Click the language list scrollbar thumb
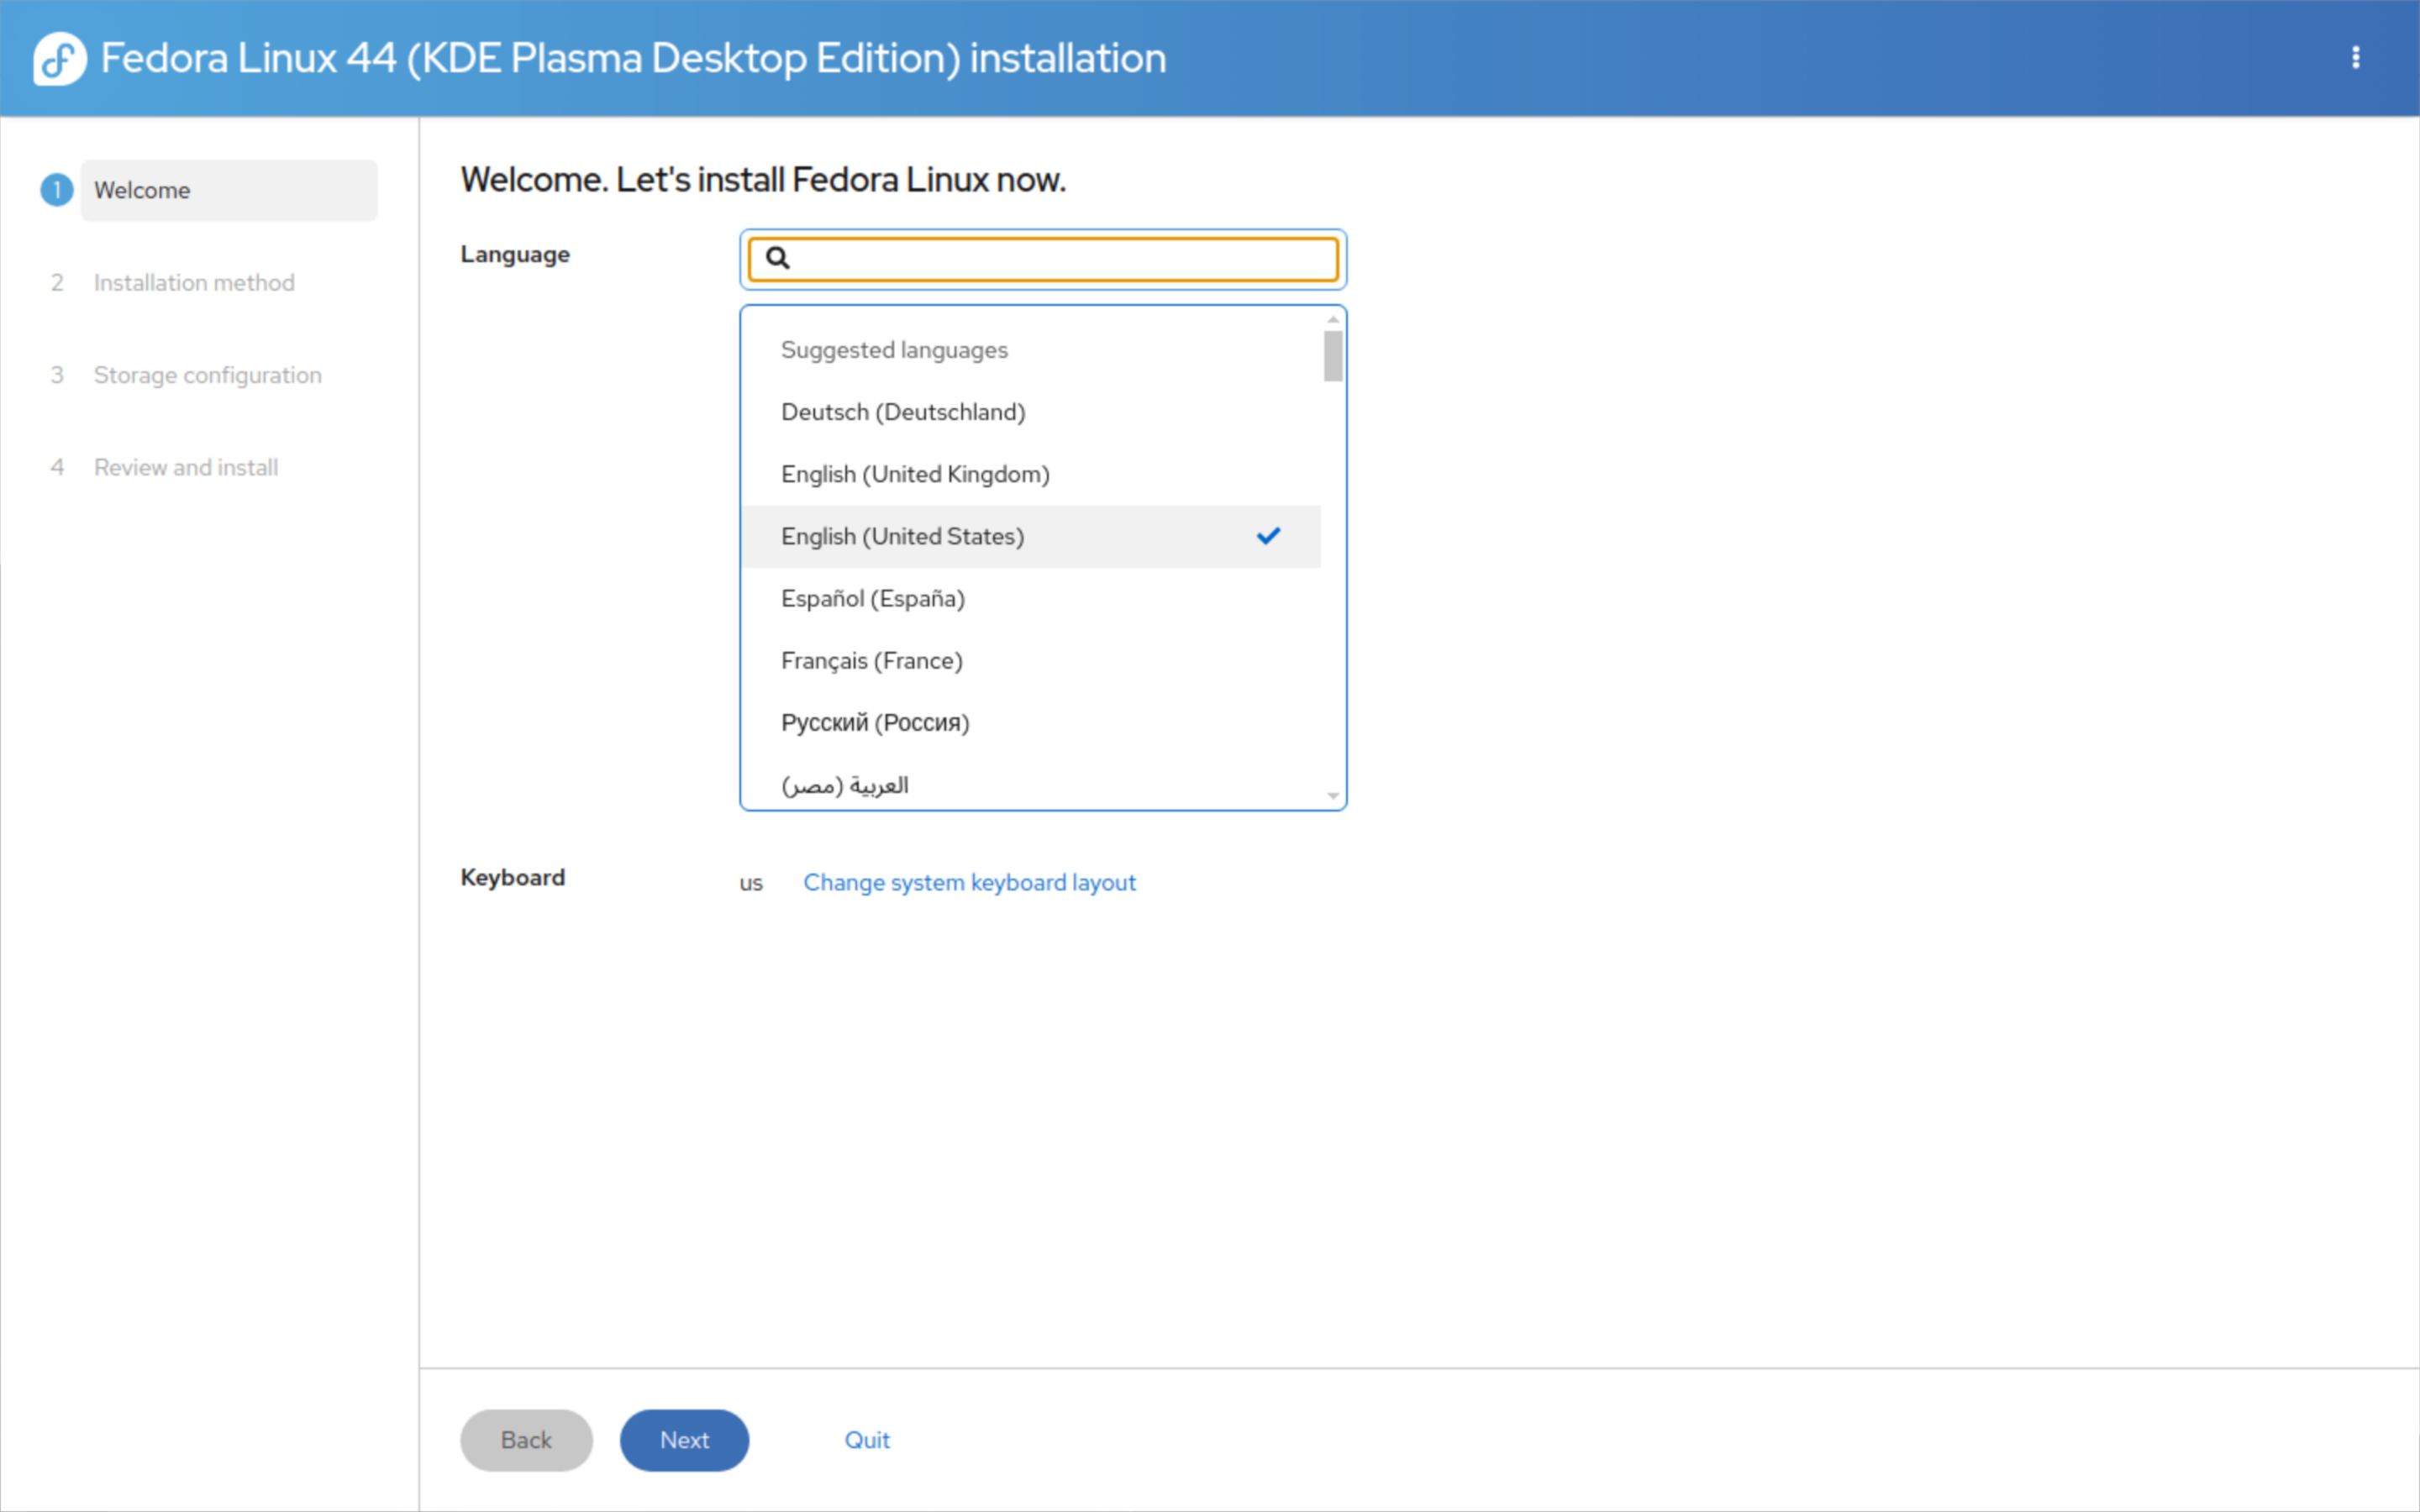Viewport: 2420px width, 1512px height. (x=1333, y=356)
